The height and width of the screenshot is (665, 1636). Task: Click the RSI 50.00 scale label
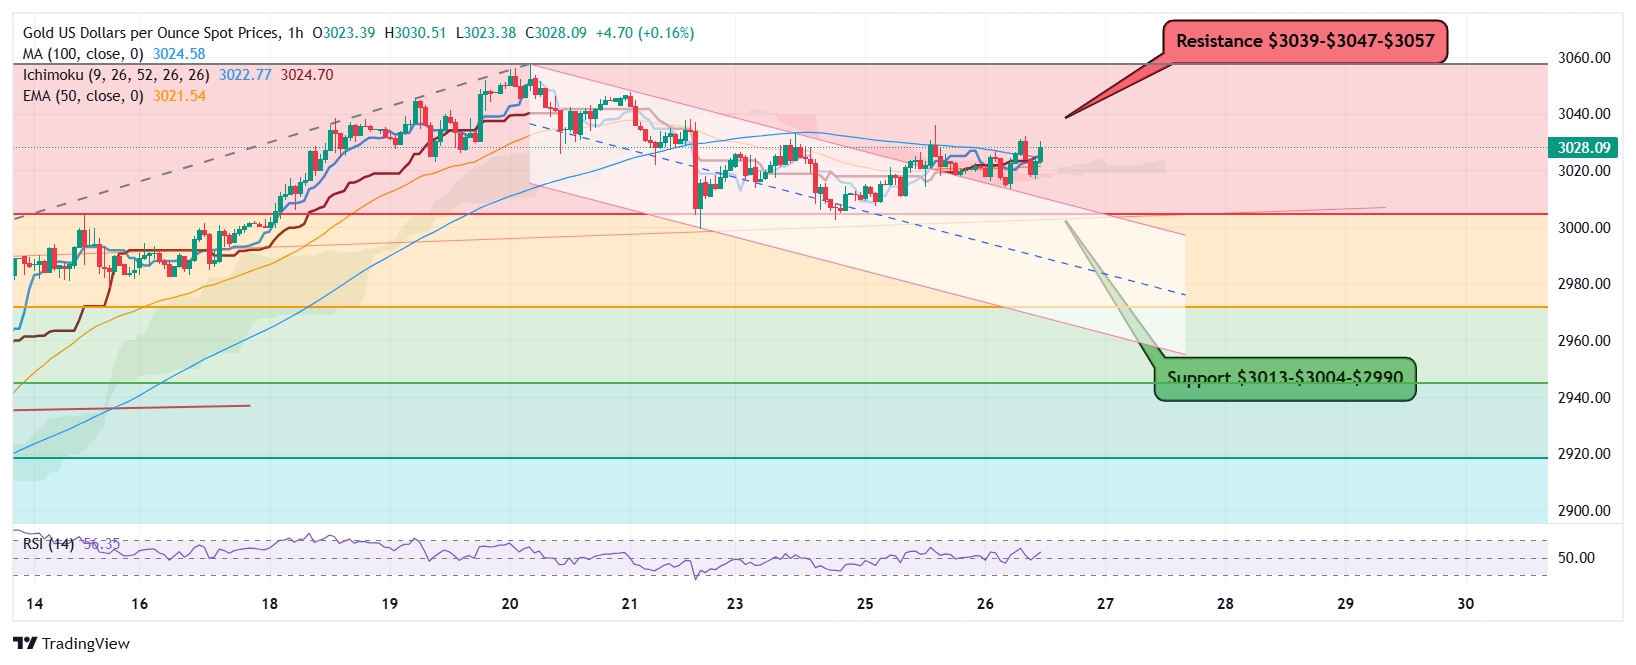click(1576, 558)
